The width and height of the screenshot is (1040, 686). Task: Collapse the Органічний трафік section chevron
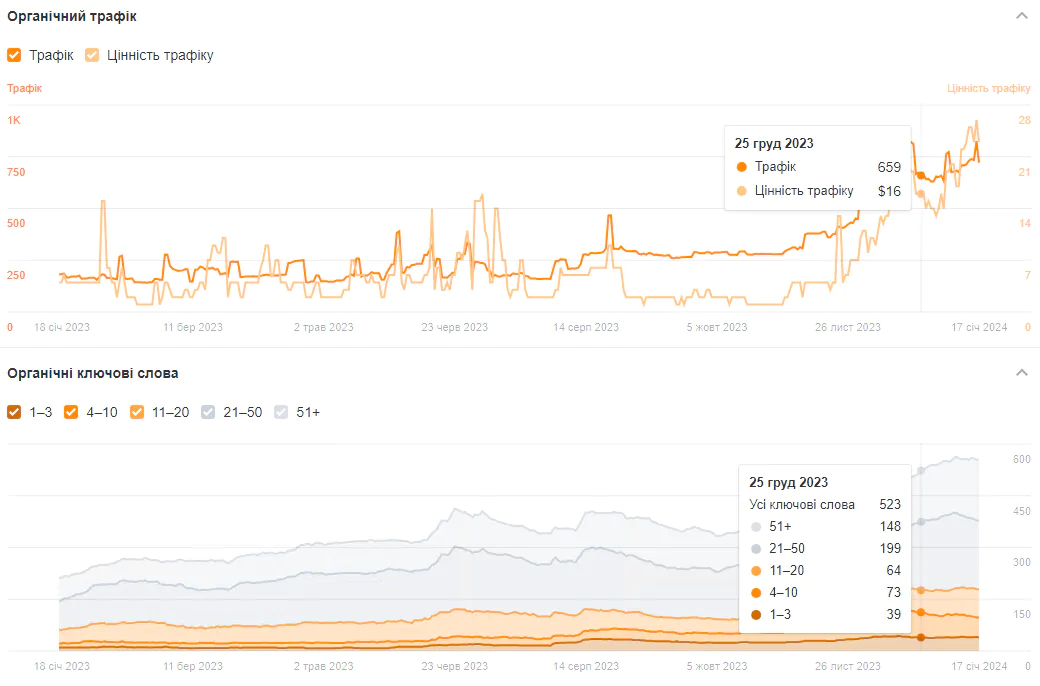click(x=1021, y=16)
